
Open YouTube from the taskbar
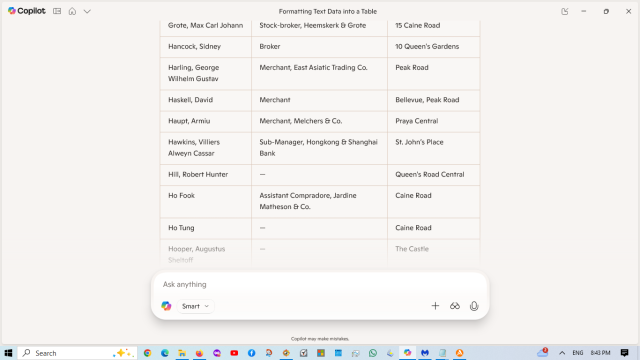point(234,353)
